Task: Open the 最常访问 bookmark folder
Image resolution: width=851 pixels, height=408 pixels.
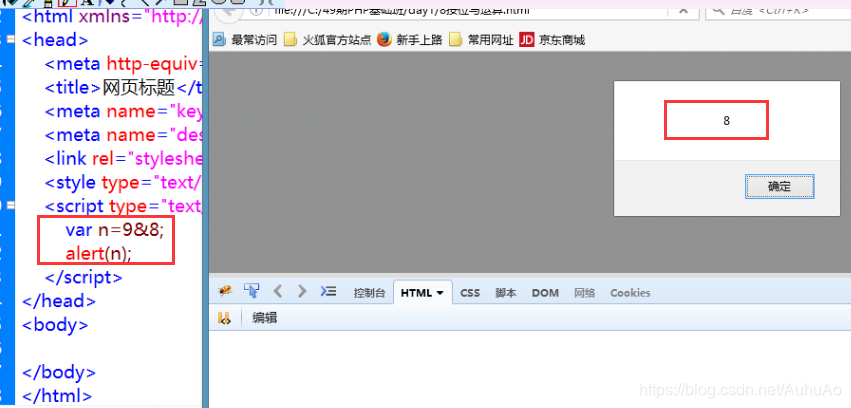Action: 245,40
